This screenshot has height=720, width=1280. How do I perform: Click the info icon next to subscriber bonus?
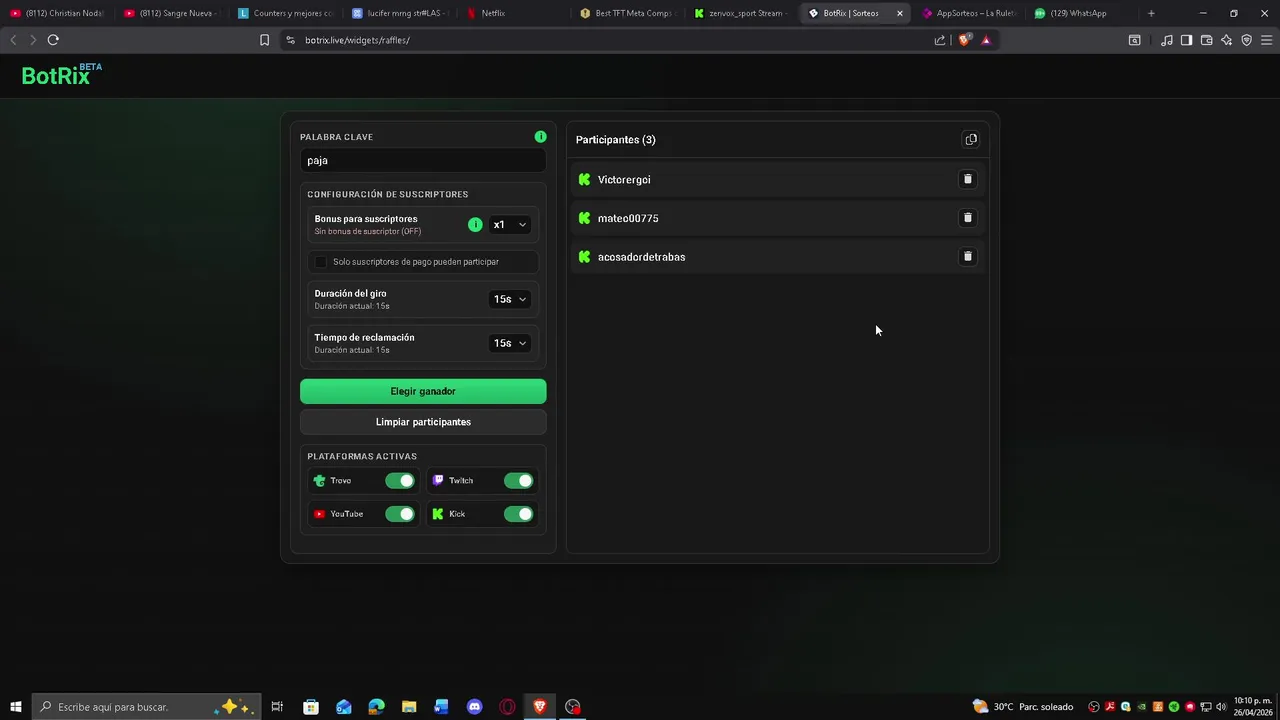475,225
